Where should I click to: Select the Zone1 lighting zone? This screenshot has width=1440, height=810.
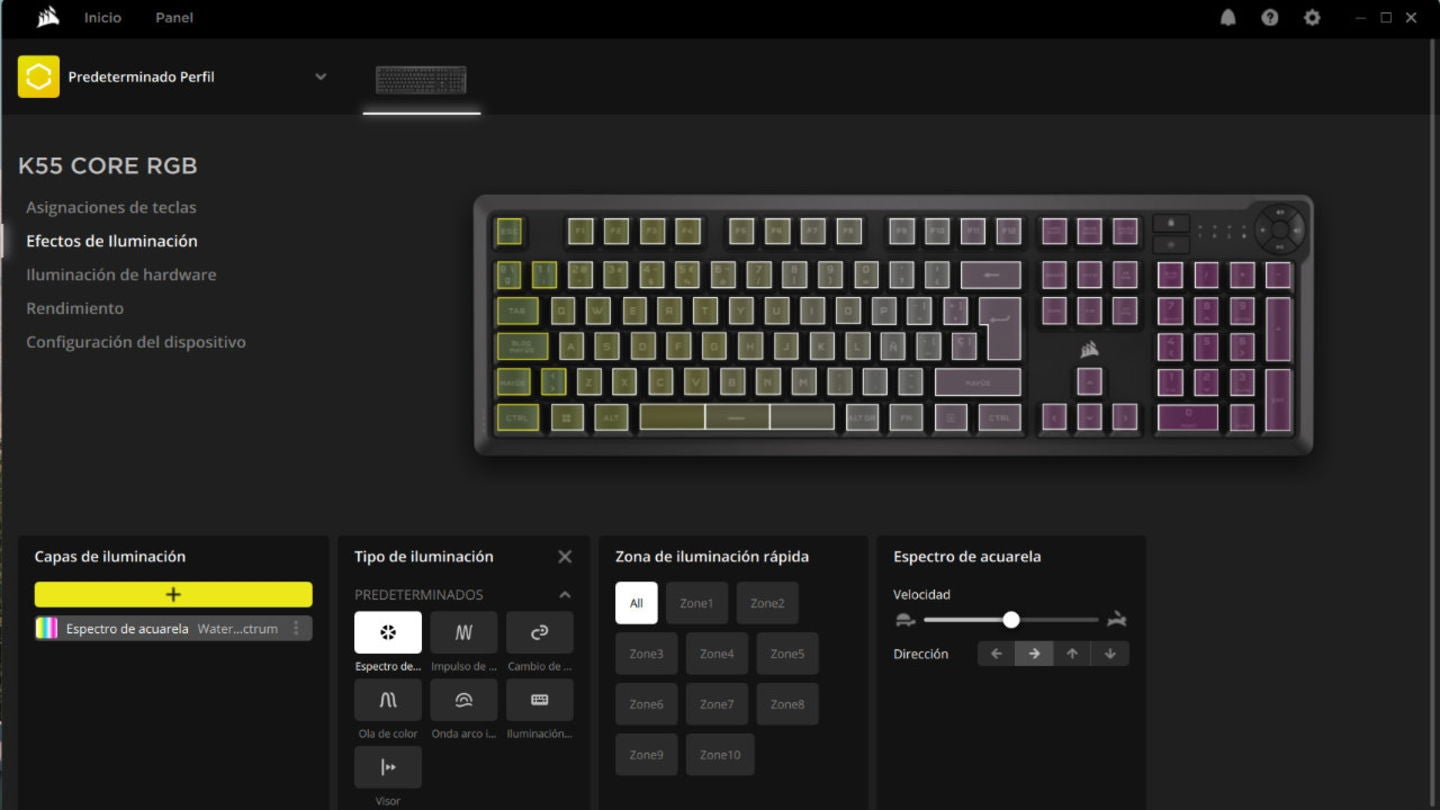pos(696,602)
